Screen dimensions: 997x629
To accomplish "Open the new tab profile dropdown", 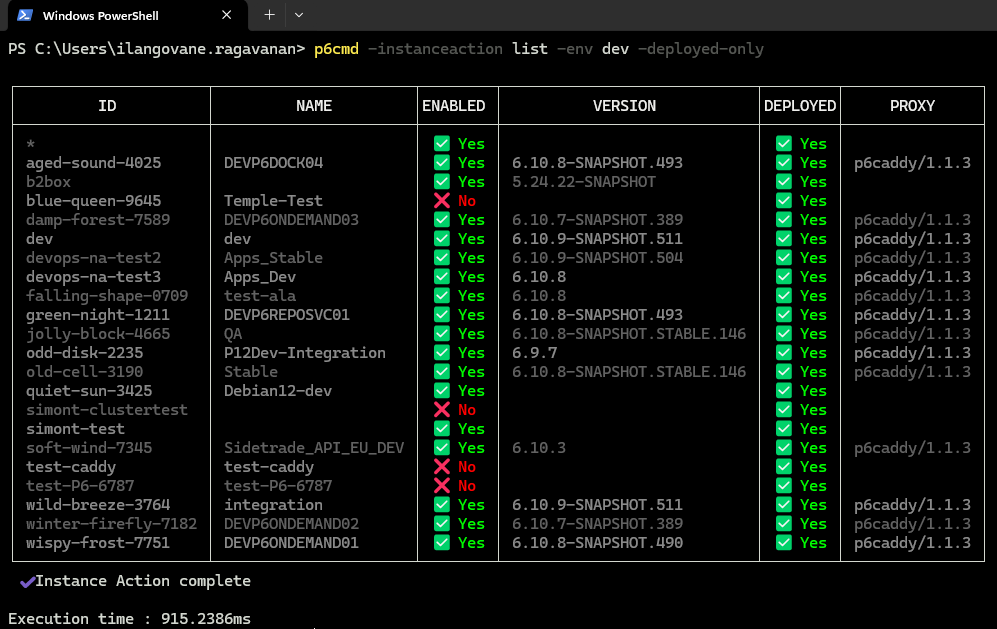I will (299, 15).
